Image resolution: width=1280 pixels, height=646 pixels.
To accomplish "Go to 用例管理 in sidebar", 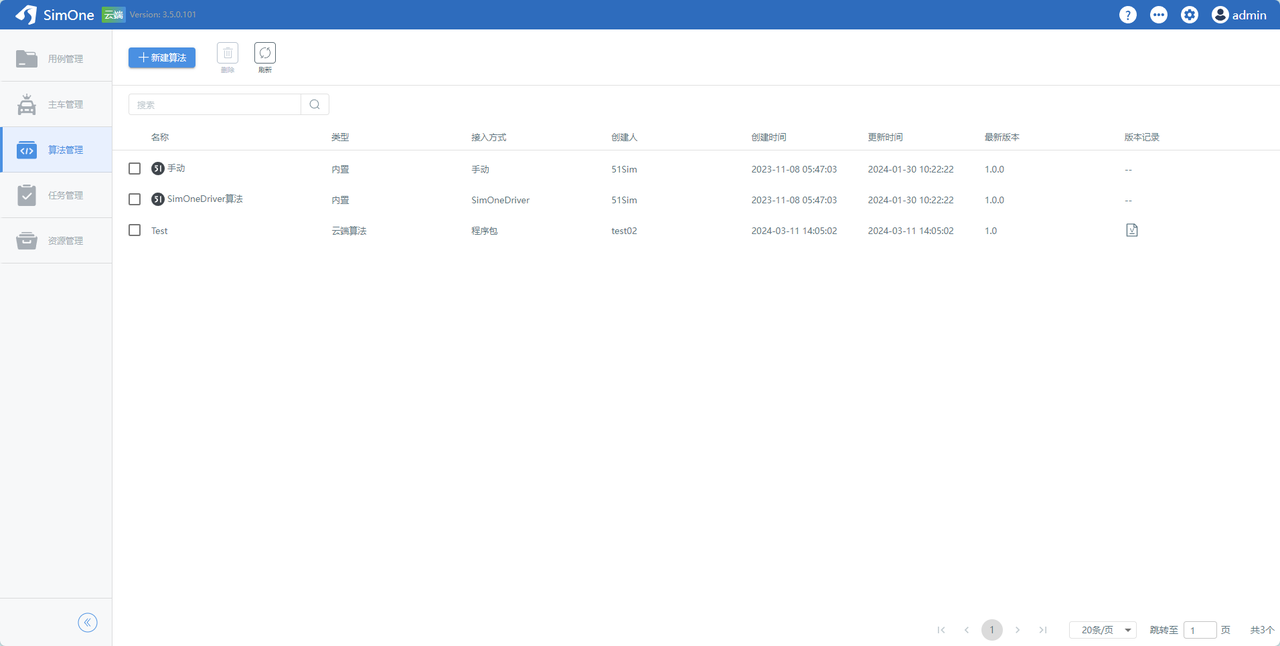I will (x=56, y=59).
